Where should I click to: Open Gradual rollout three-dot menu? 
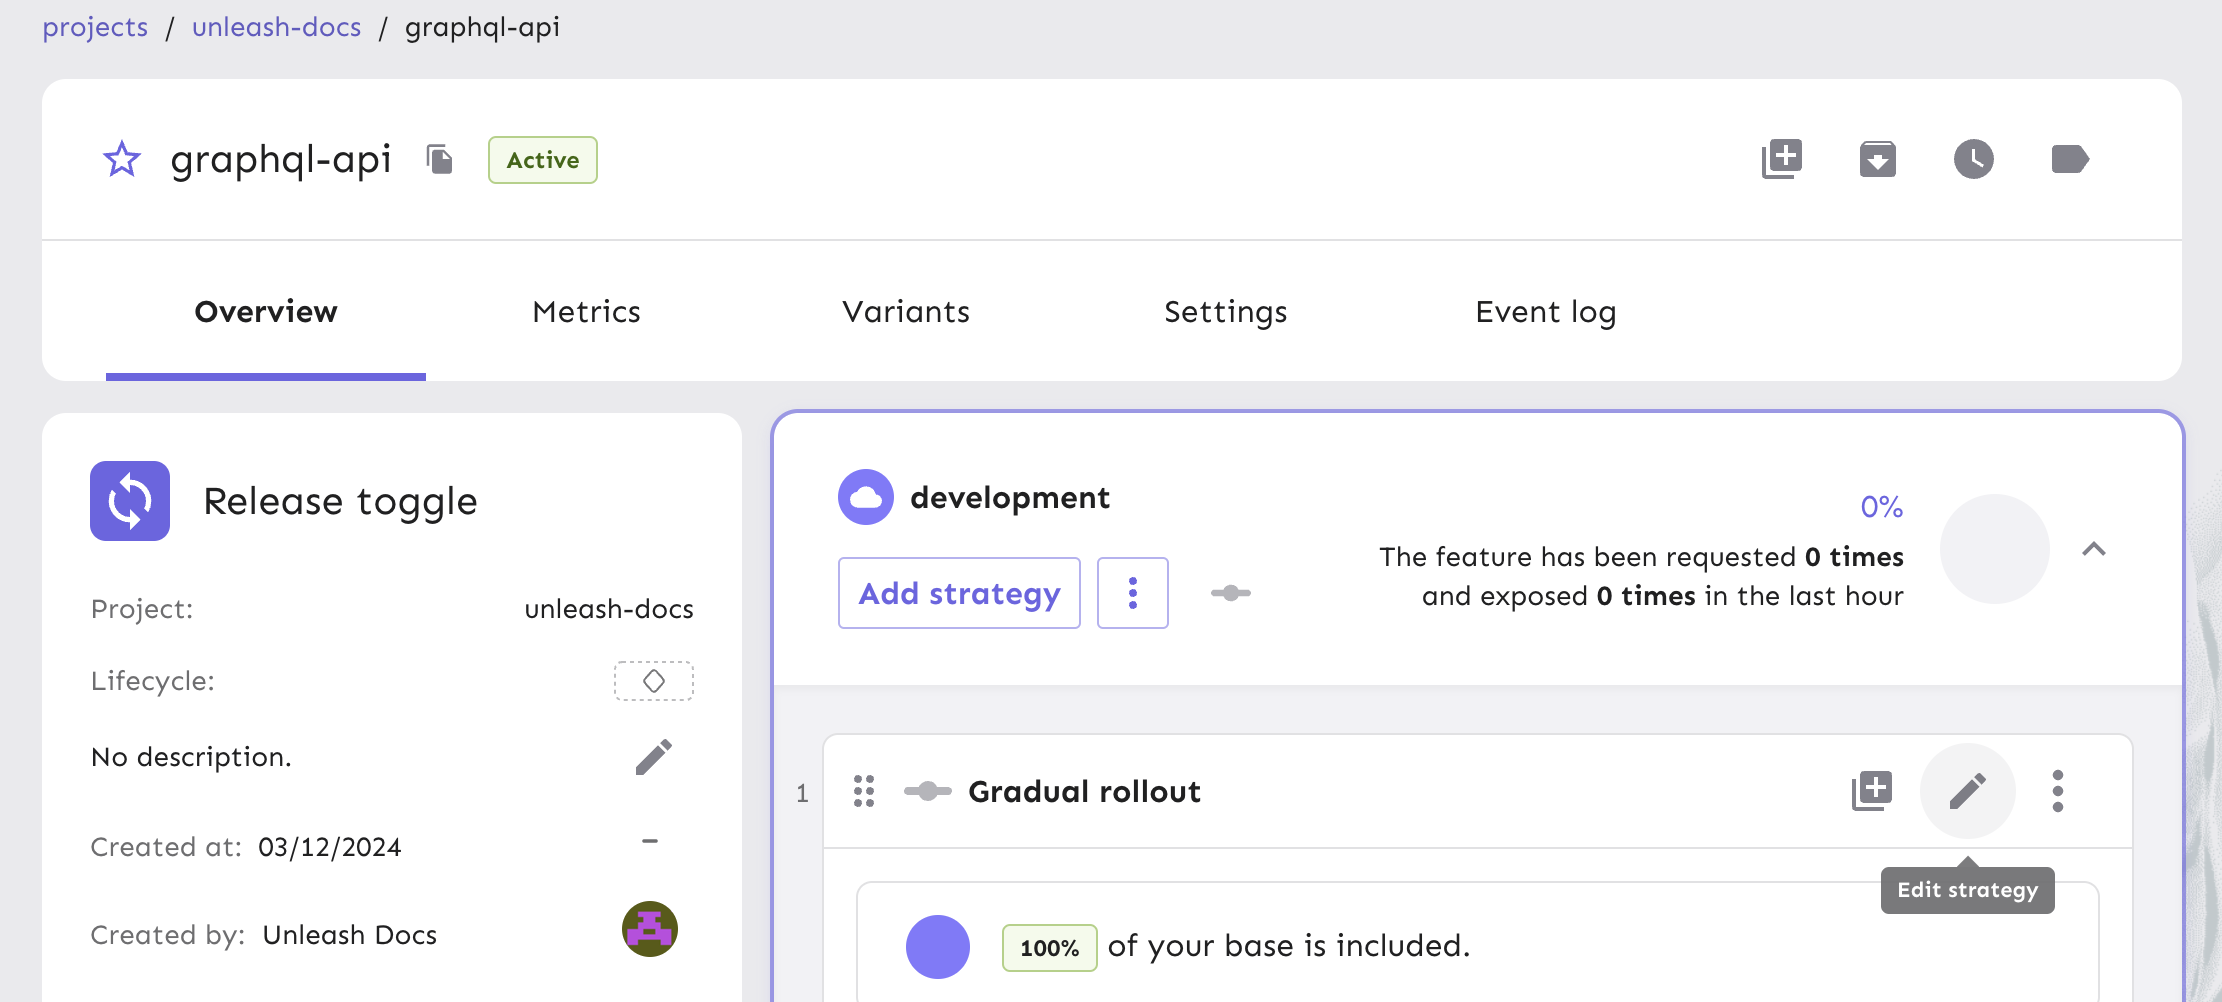(2057, 792)
